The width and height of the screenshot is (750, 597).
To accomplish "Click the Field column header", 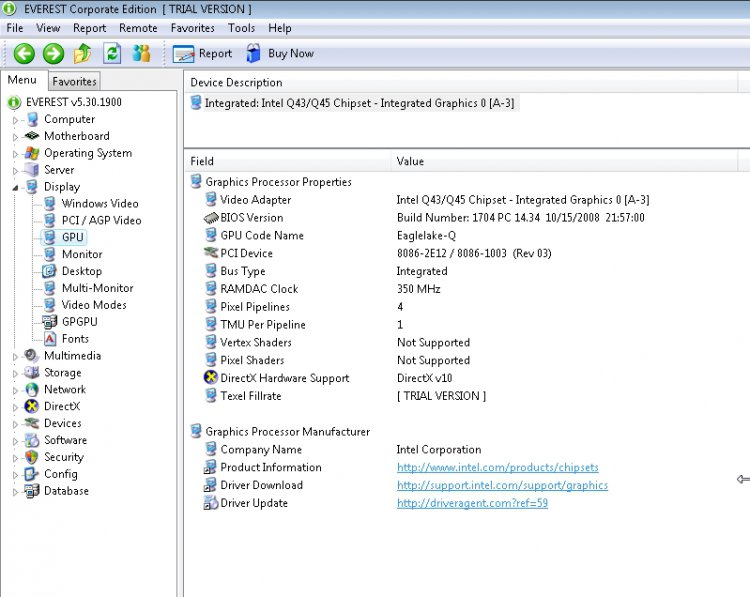I will [x=288, y=161].
